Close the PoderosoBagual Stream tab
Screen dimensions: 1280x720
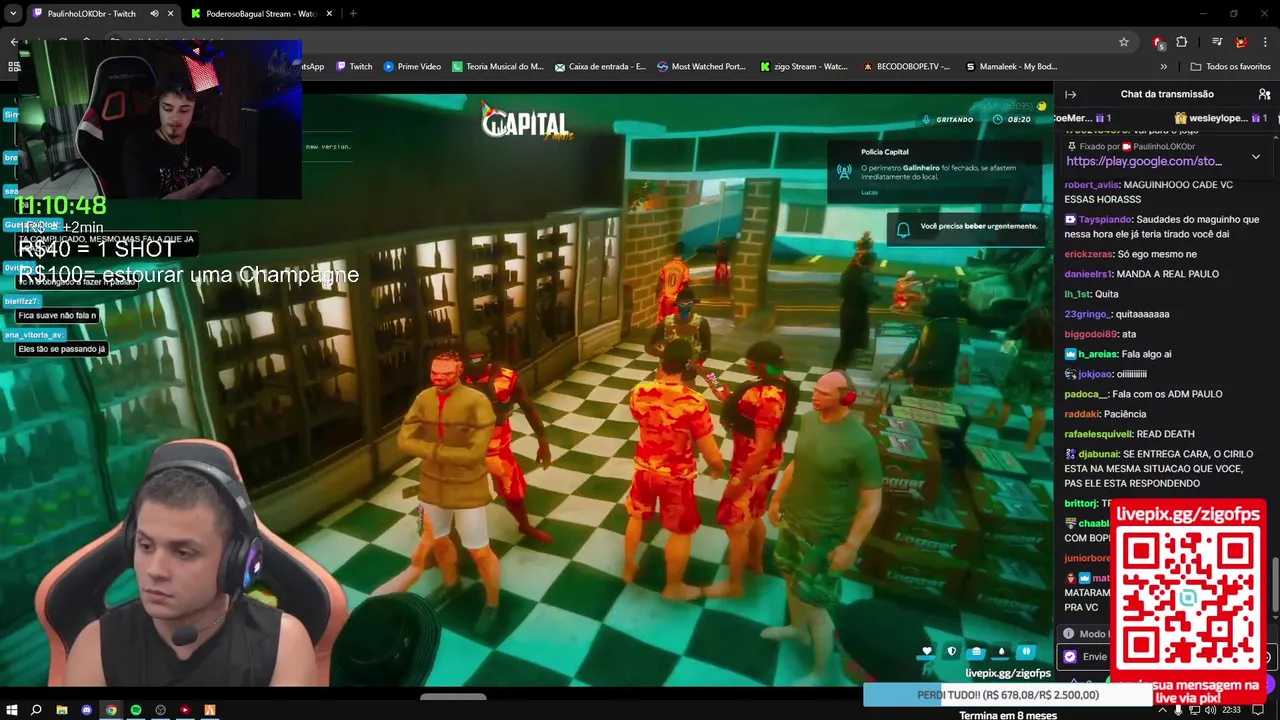(329, 14)
